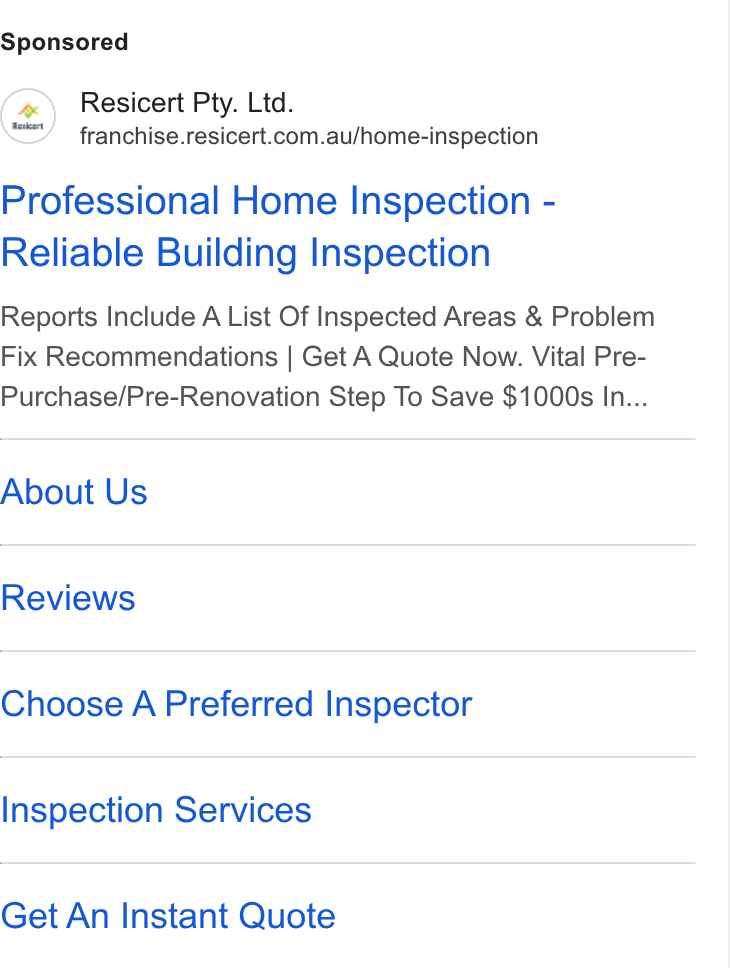Open the franchise.resicert.com.au/home-inspection URL
Screen dimensions: 730x968
(309, 136)
